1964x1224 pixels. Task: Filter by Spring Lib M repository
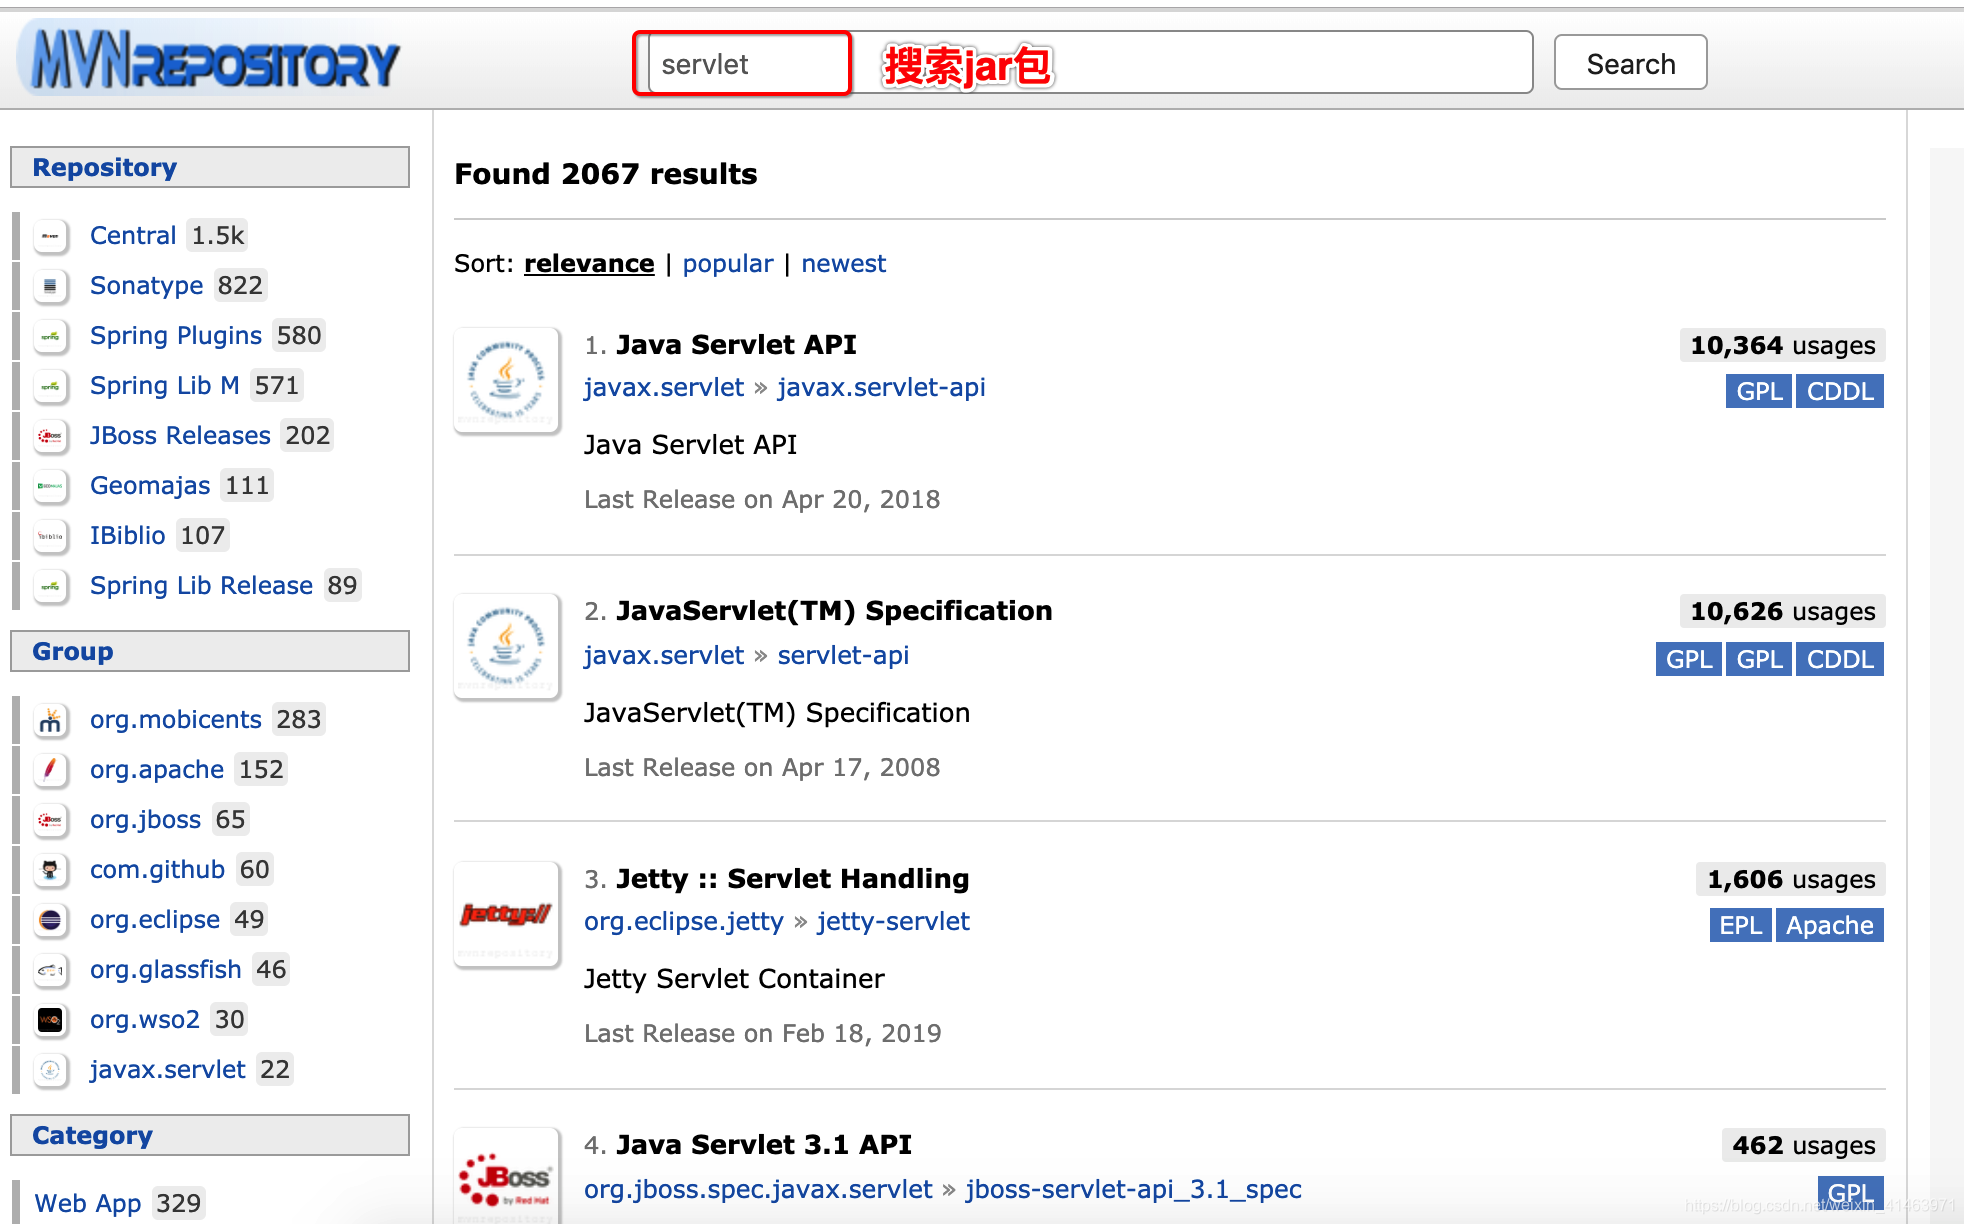[165, 386]
